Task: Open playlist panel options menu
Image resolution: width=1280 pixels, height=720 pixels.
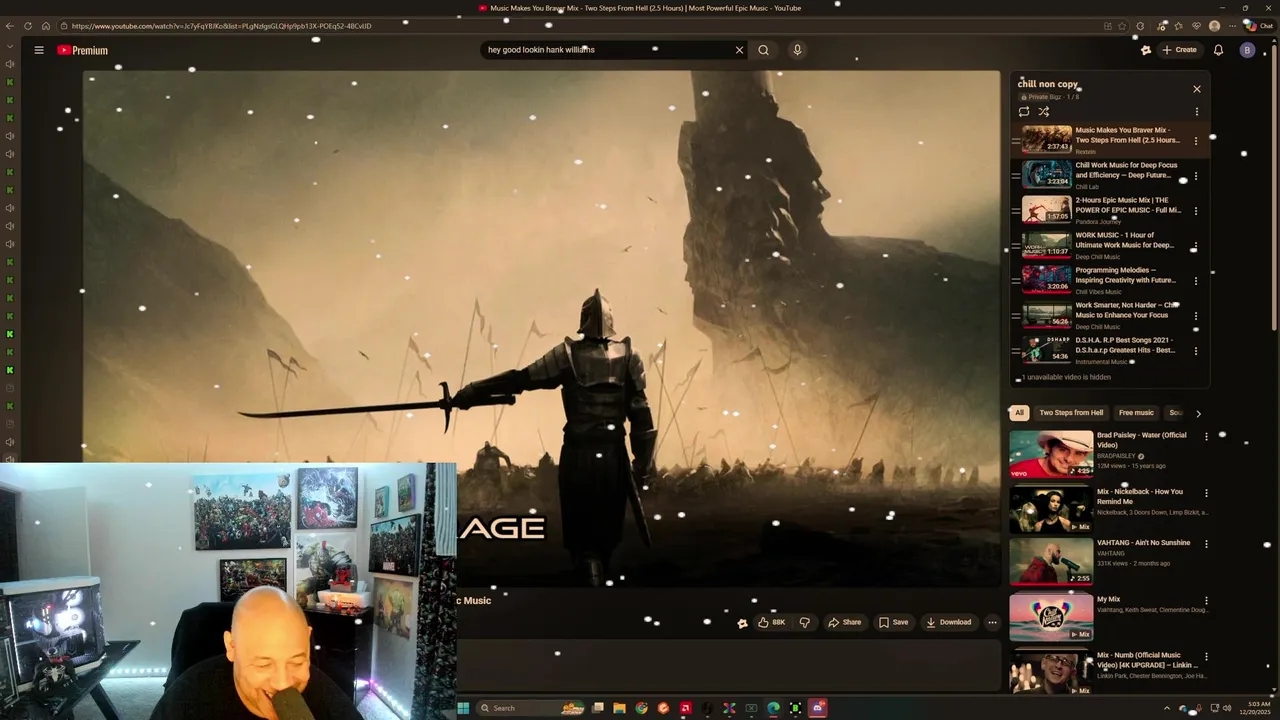Action: tap(1196, 112)
